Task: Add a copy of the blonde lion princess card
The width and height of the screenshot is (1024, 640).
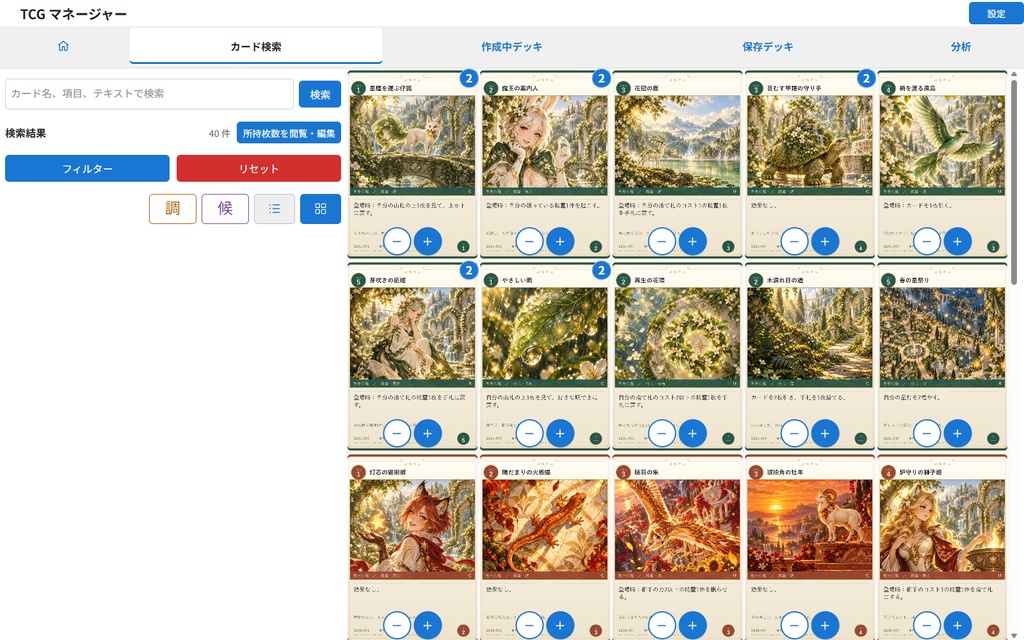Action: point(958,626)
